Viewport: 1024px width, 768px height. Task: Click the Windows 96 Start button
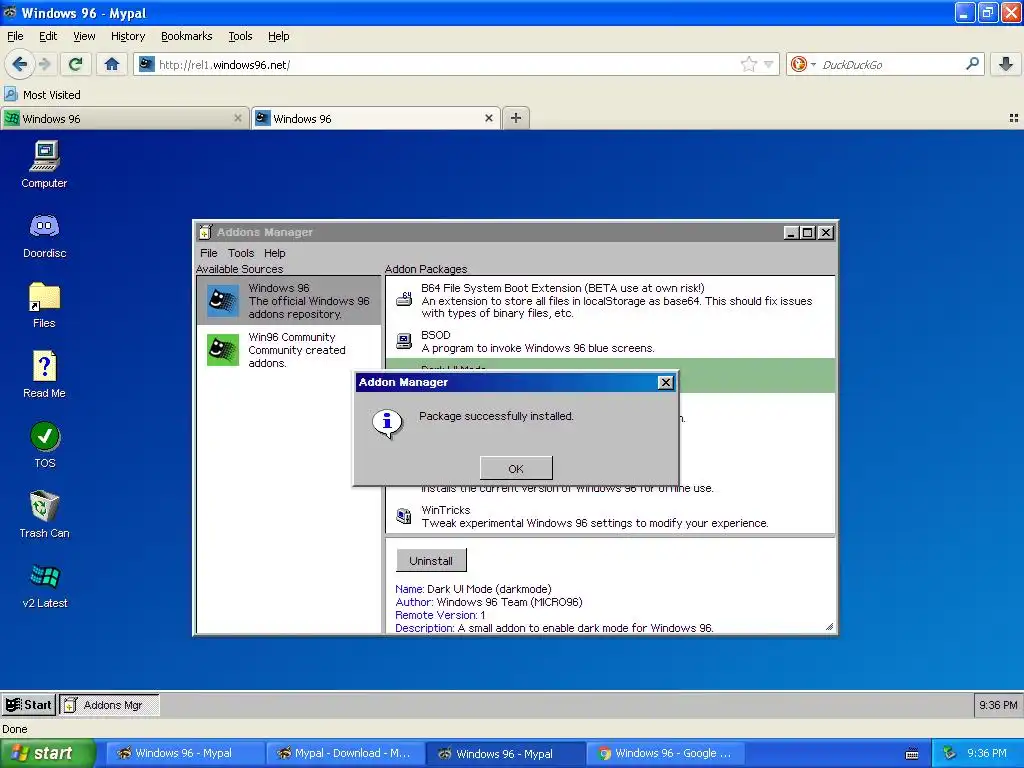[29, 705]
